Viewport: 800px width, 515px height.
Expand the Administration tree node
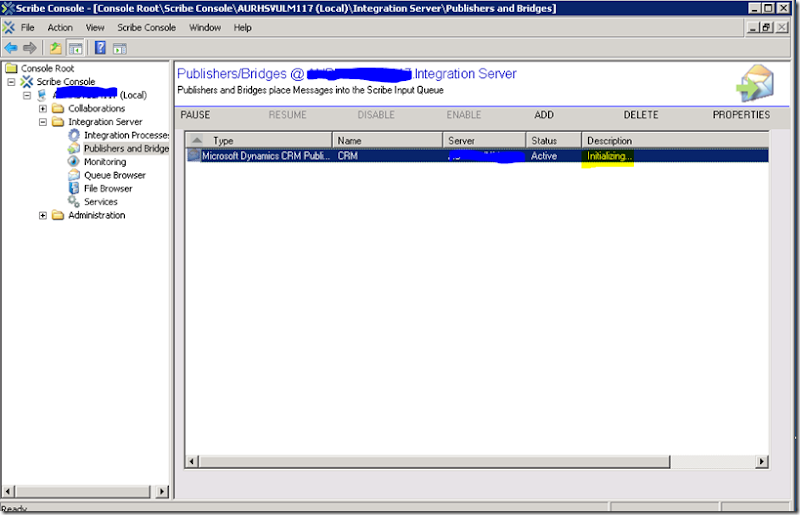[x=43, y=215]
